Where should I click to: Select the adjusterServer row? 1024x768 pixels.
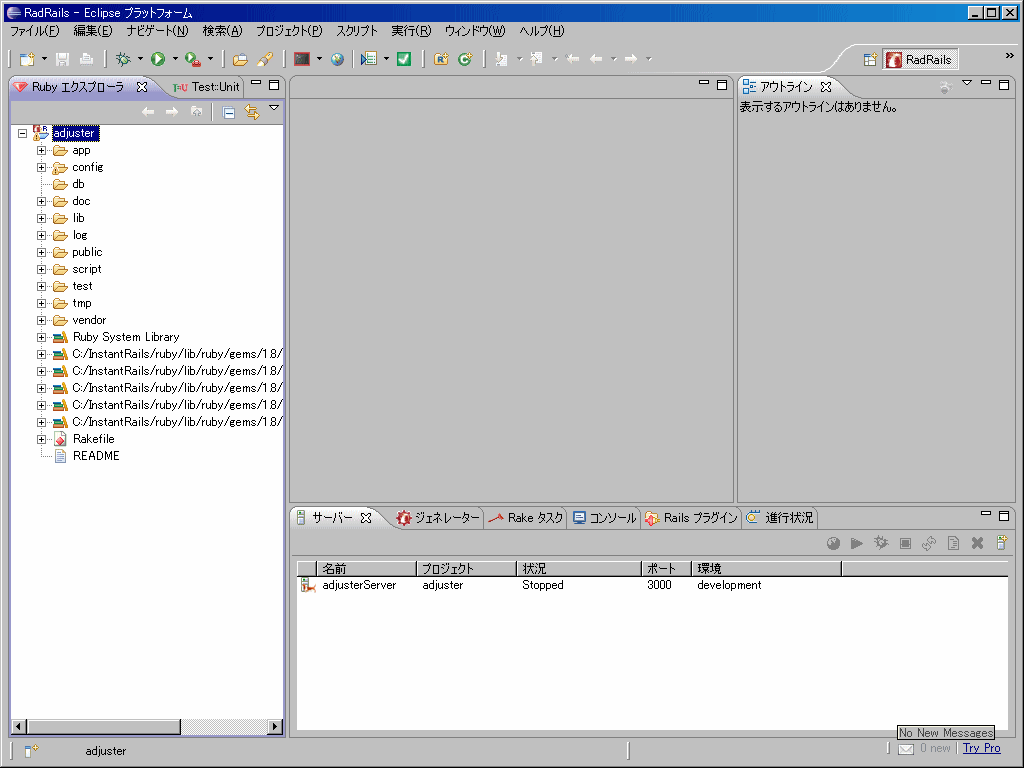click(652, 585)
